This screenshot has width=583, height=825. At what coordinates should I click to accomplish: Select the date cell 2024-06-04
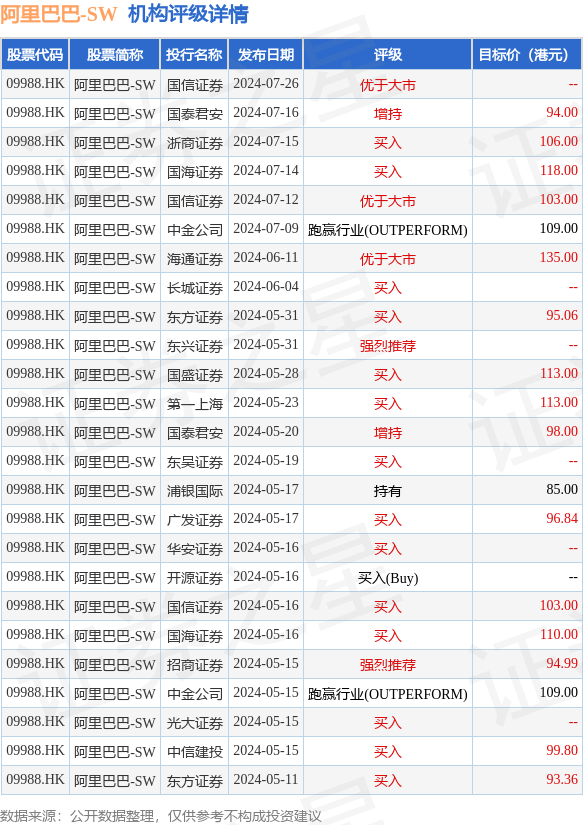click(266, 287)
